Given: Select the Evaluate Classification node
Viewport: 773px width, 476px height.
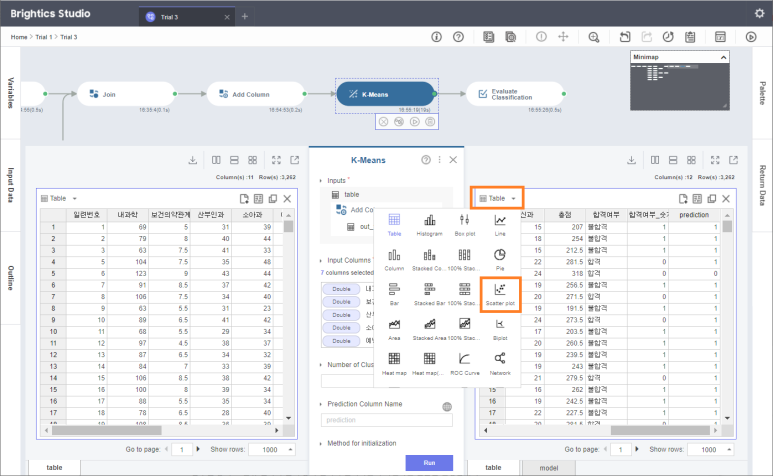Looking at the screenshot, I should point(515,94).
